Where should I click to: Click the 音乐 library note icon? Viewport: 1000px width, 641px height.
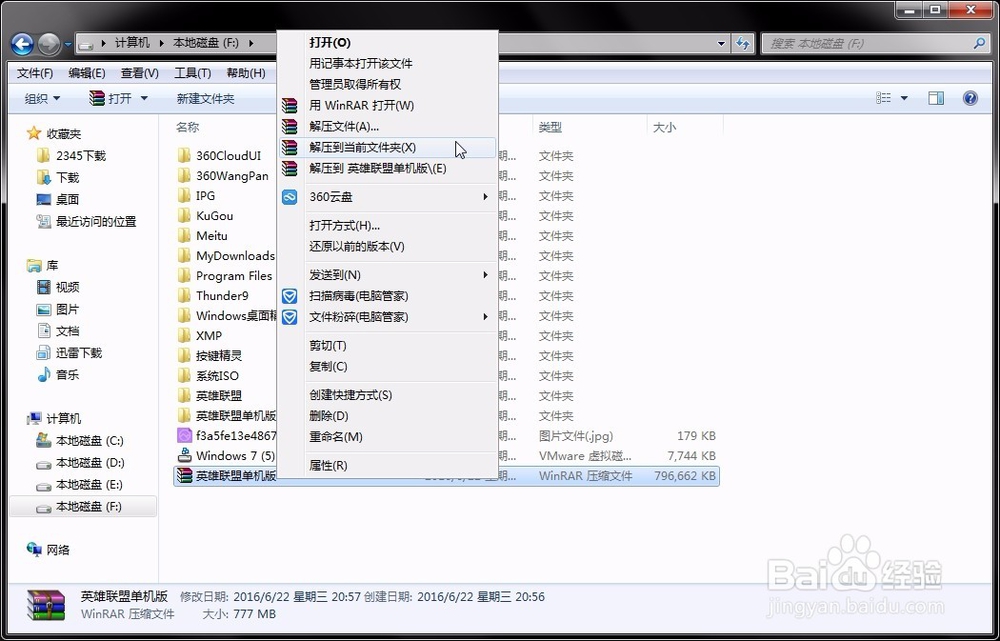[x=43, y=374]
